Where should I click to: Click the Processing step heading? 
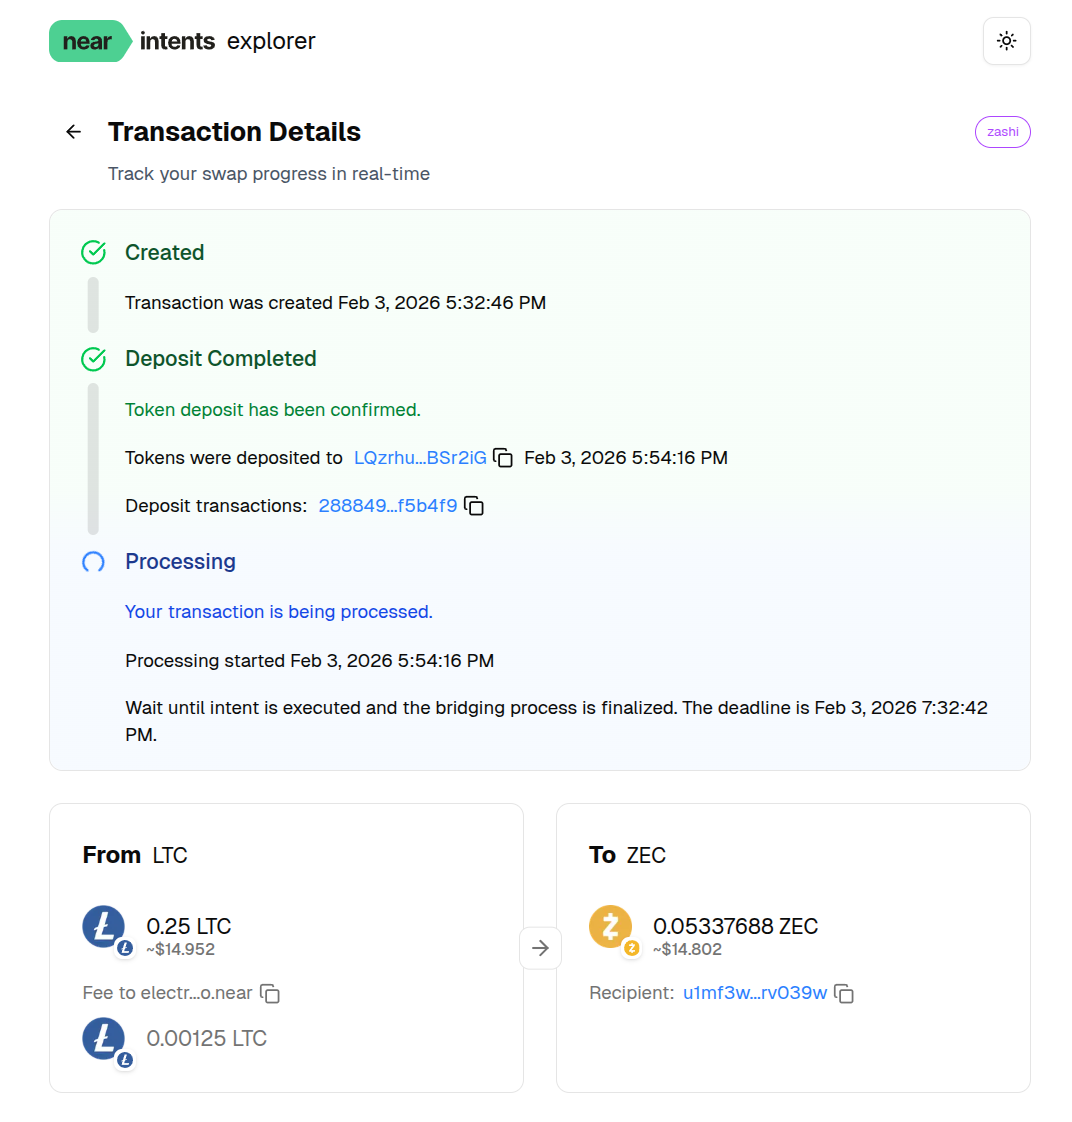click(x=180, y=562)
